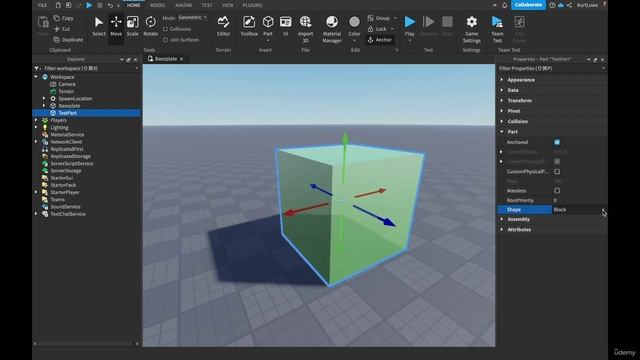
Task: Uncheck the Anchored property checkbox
Action: (557, 142)
